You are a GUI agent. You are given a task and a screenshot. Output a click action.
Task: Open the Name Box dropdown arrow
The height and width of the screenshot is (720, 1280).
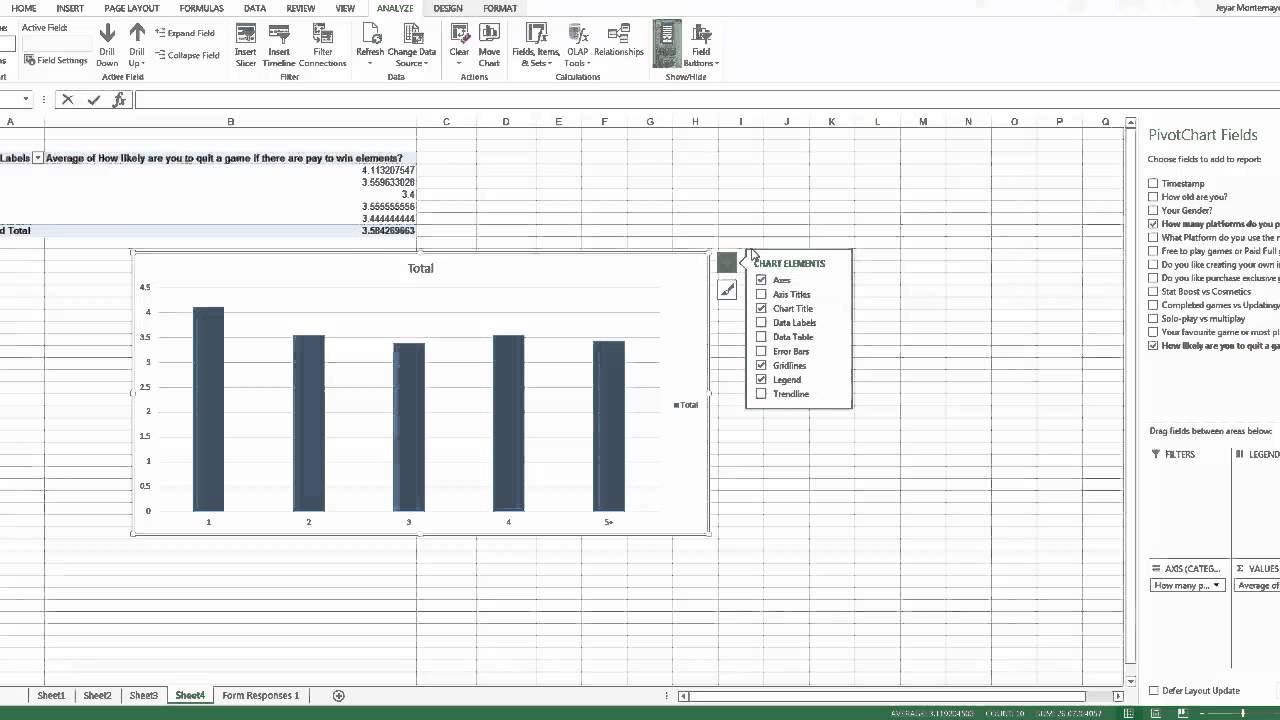[26, 99]
